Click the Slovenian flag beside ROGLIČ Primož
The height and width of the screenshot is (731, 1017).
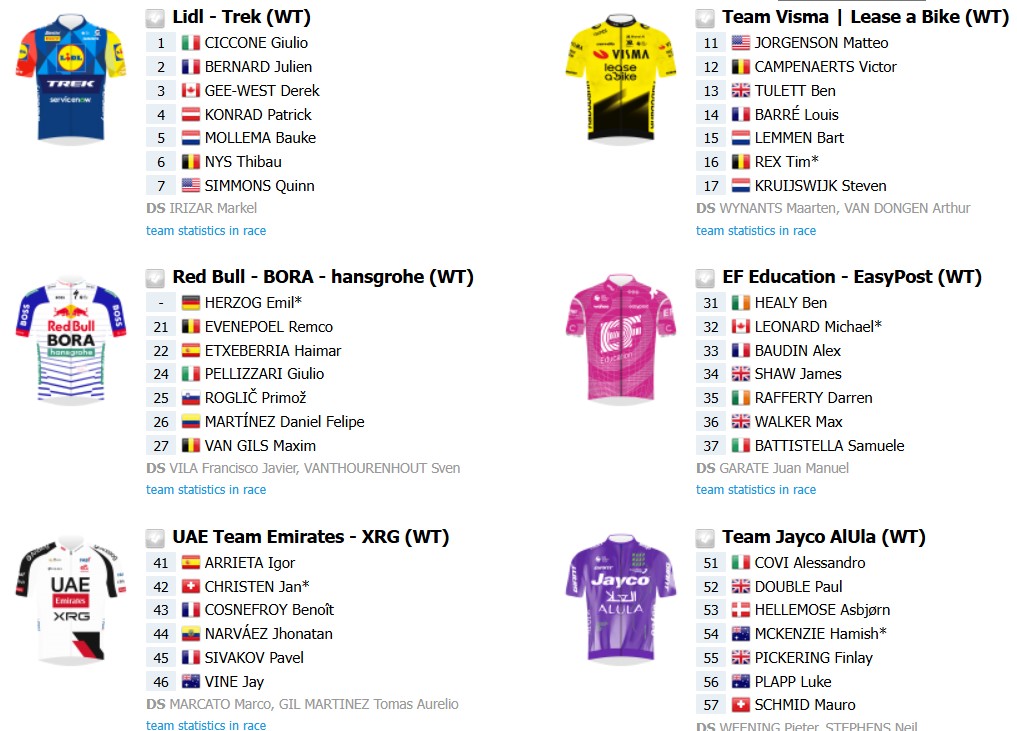coord(191,398)
